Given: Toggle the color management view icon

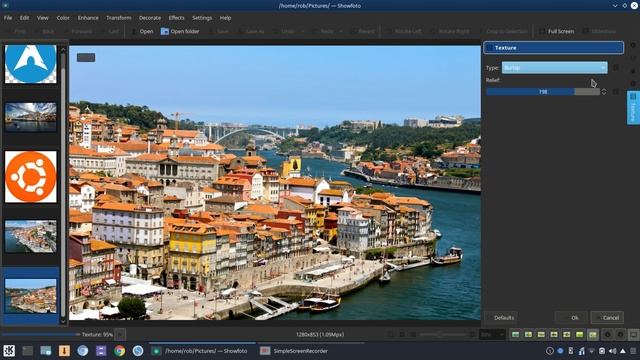Looking at the screenshot, I should pyautogui.click(x=633, y=334).
